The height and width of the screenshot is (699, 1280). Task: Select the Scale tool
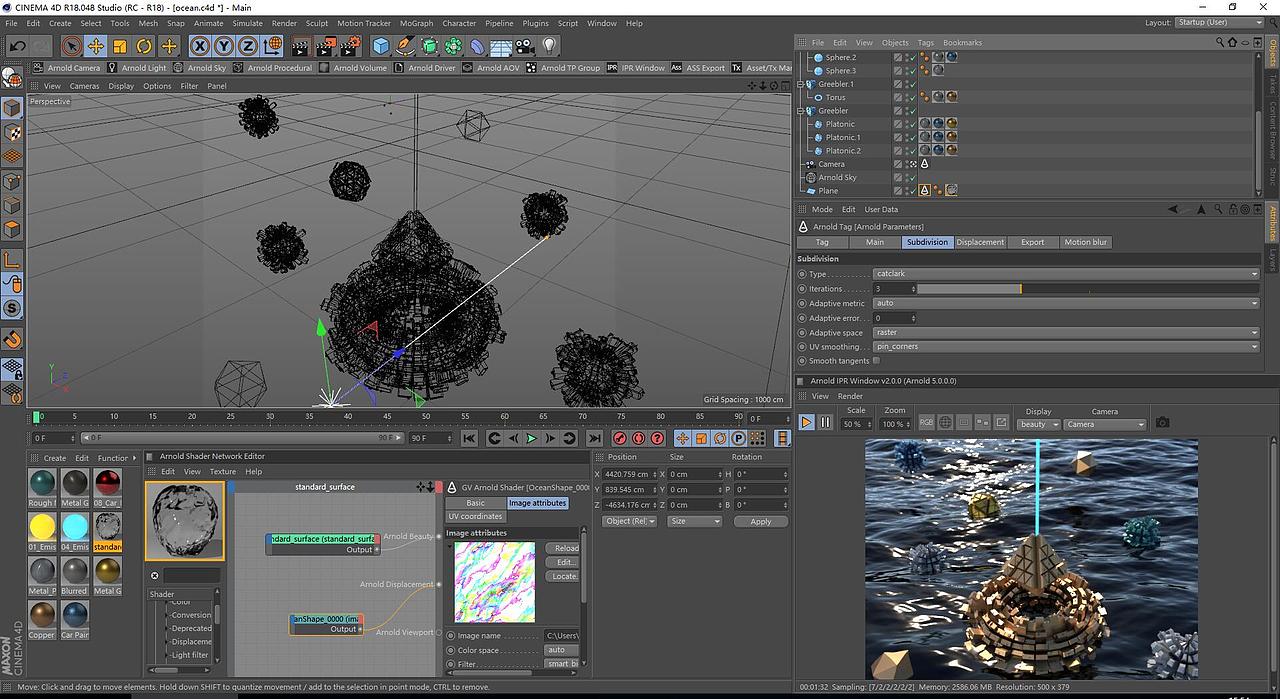pyautogui.click(x=119, y=45)
